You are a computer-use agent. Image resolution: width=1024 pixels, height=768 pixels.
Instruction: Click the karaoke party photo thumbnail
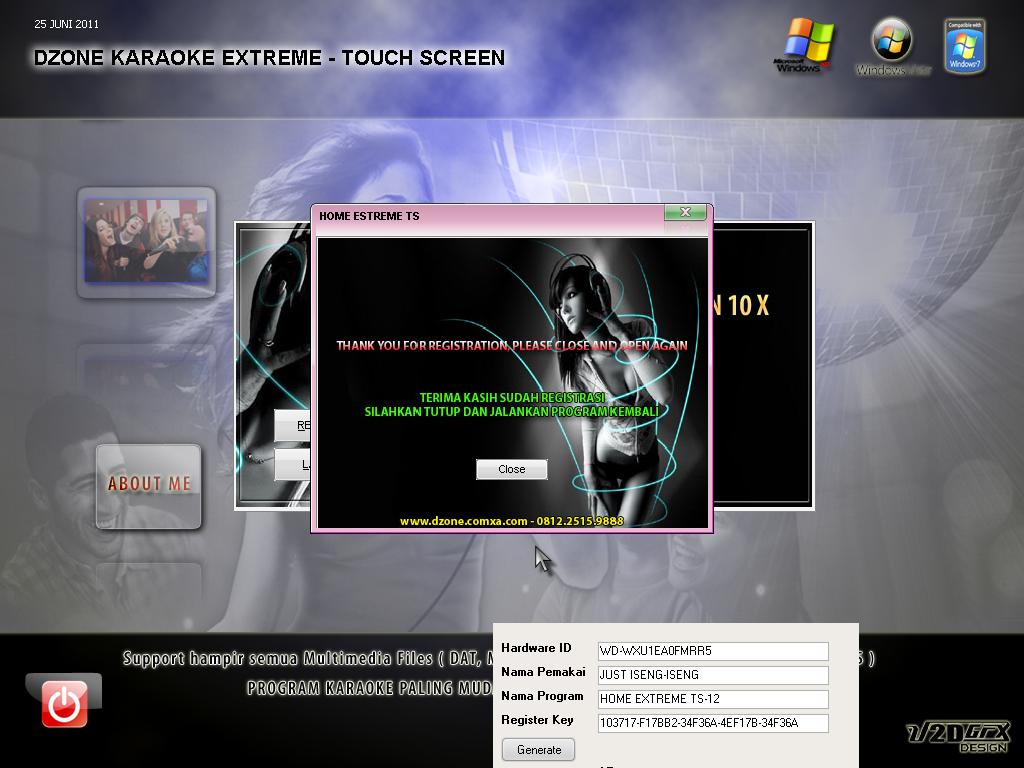click(x=147, y=241)
